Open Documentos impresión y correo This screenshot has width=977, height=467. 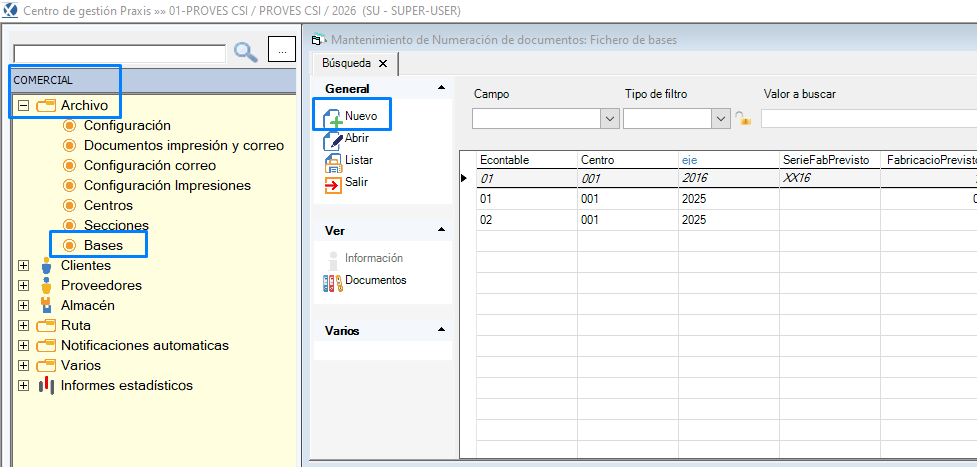184,145
